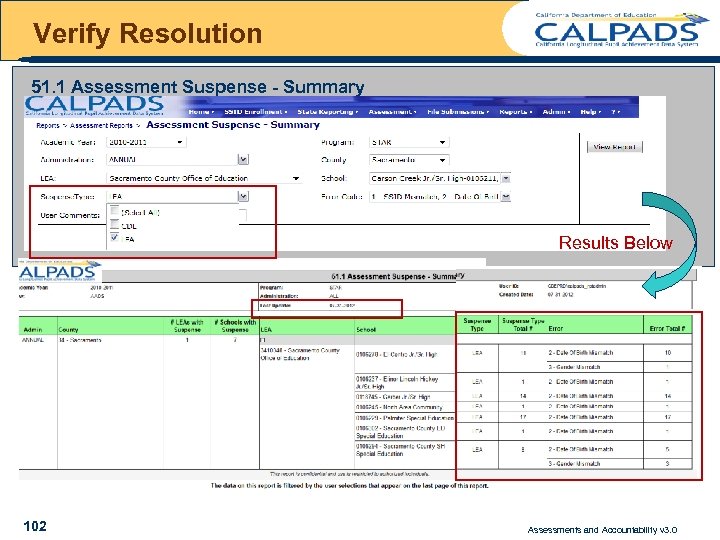Click the County column header in report
This screenshot has height=540, width=720.
[x=68, y=330]
